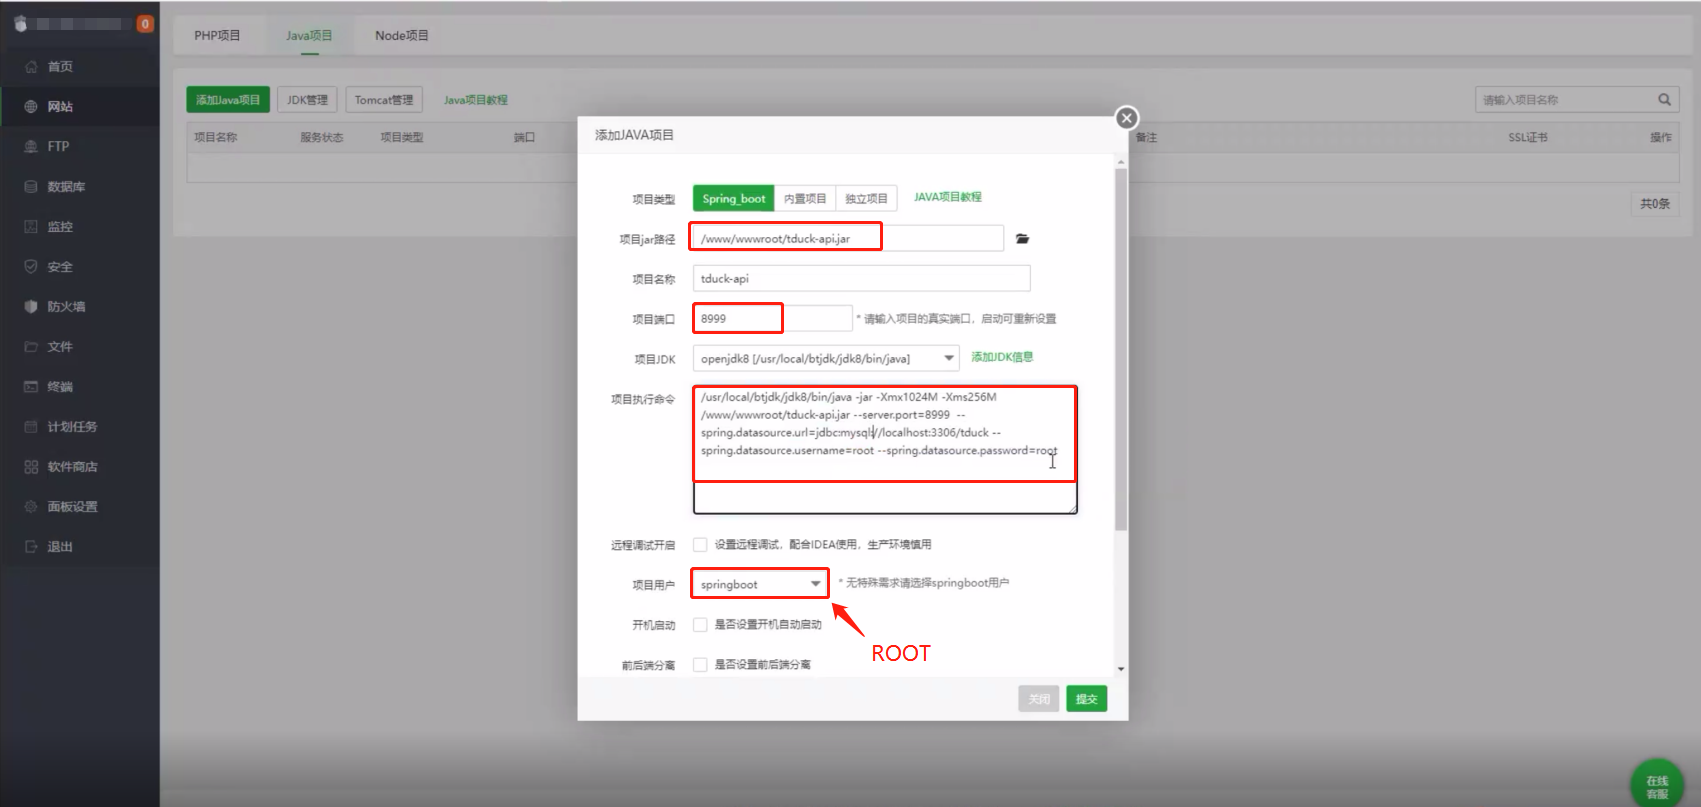
Task: Click the dialog's vertical scrollbar thumb
Action: (1121, 350)
